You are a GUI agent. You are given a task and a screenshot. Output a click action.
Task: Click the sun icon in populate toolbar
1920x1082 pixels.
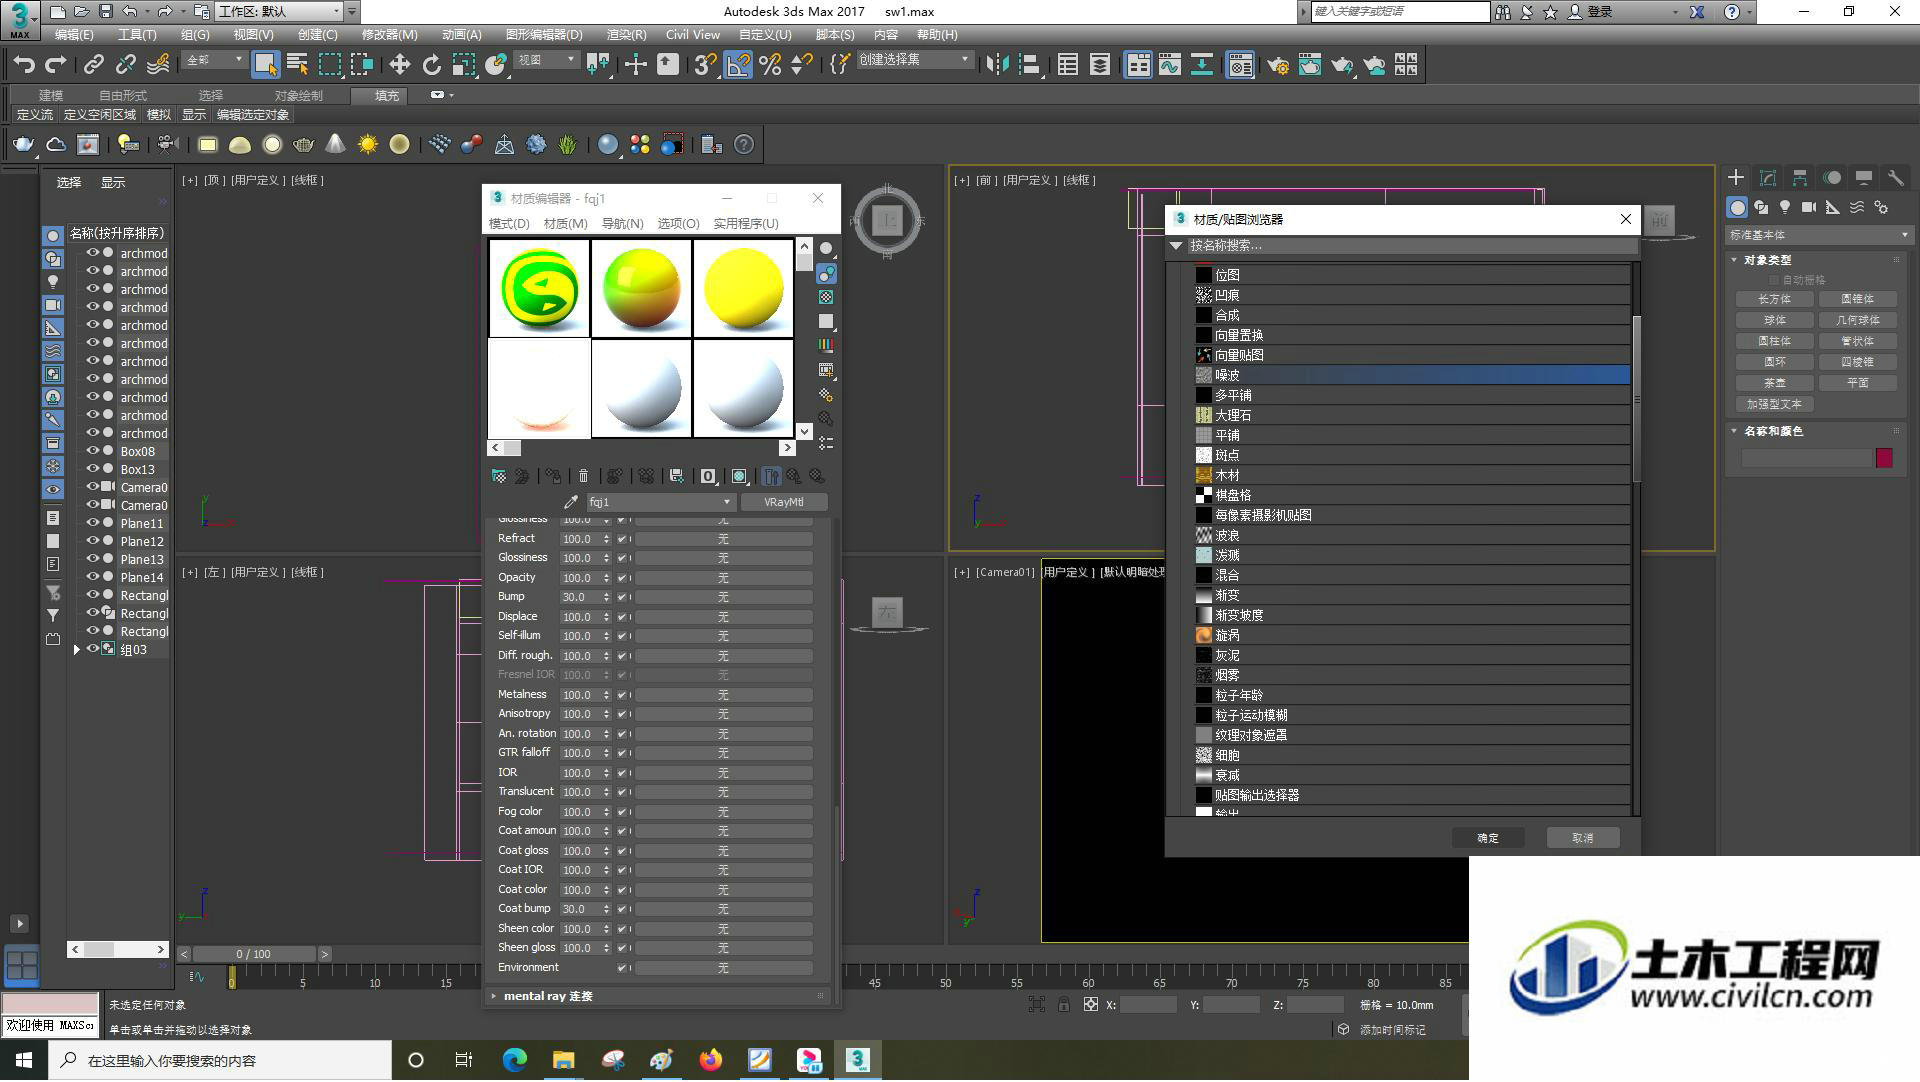(x=368, y=145)
